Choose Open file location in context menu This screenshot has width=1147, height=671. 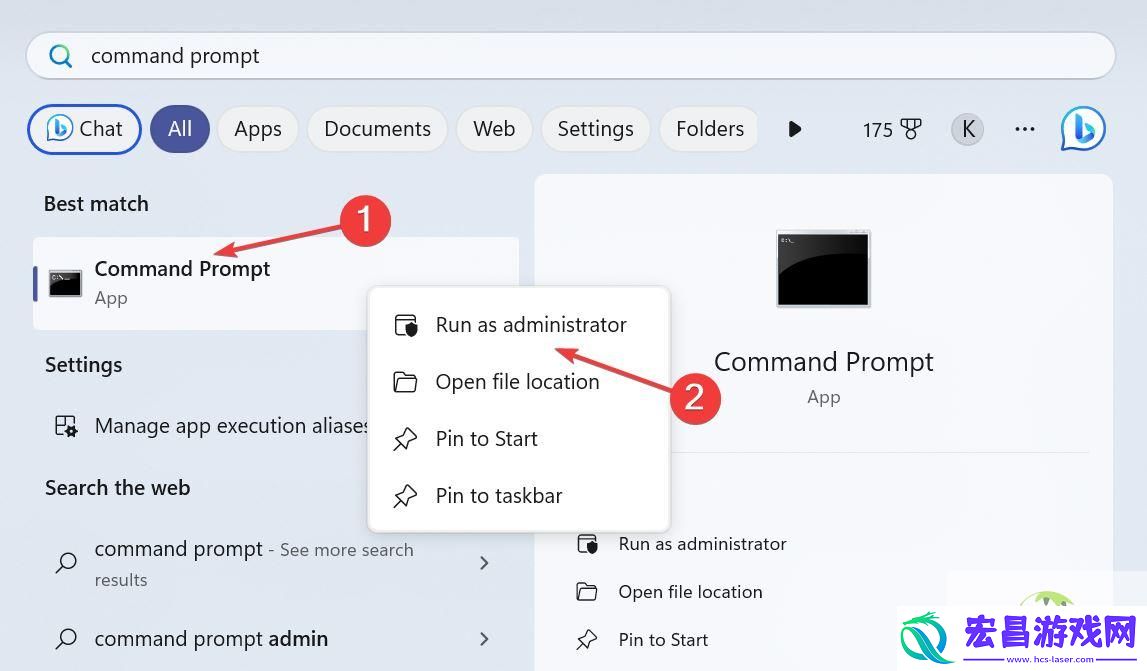519,382
